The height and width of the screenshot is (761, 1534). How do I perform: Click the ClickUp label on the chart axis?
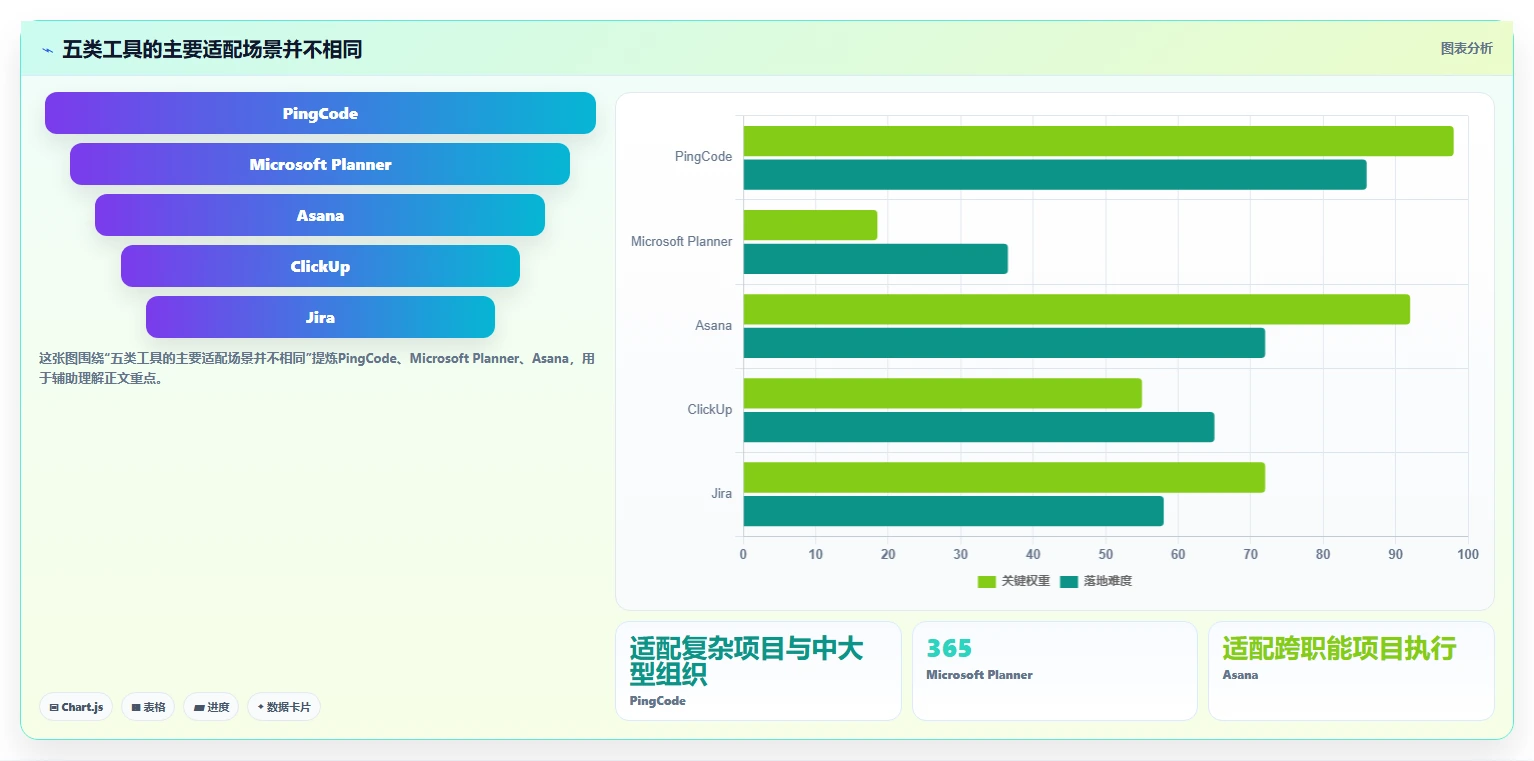coord(709,409)
